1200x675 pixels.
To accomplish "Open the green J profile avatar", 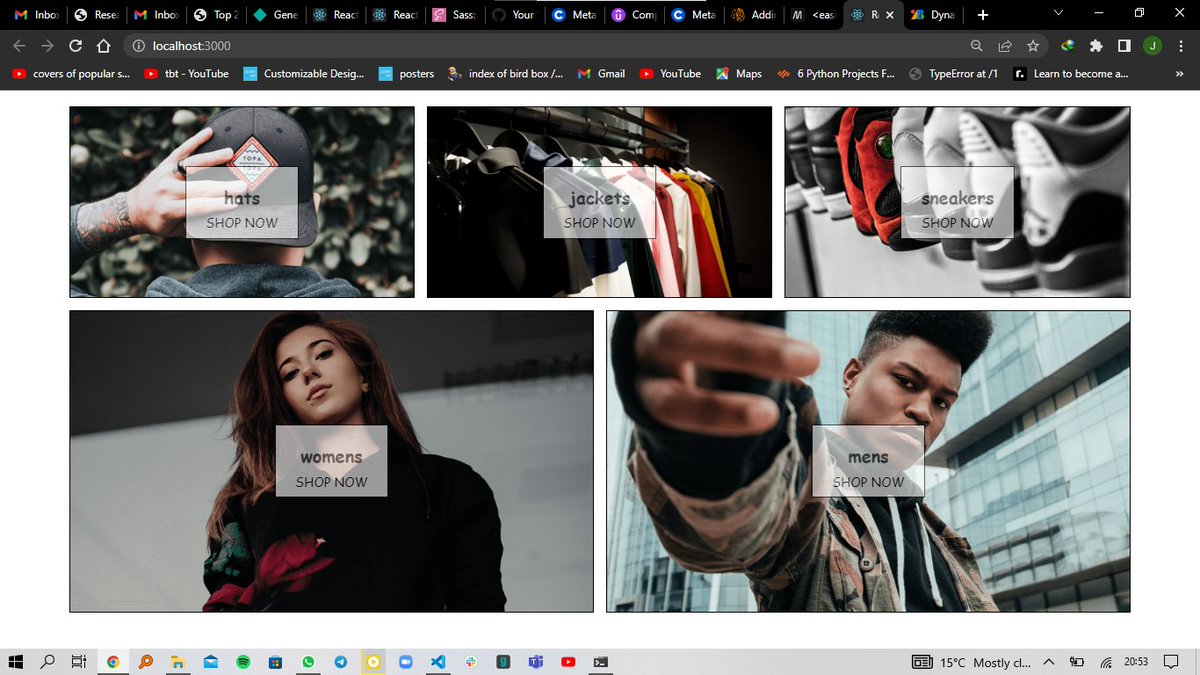I will tap(1152, 45).
